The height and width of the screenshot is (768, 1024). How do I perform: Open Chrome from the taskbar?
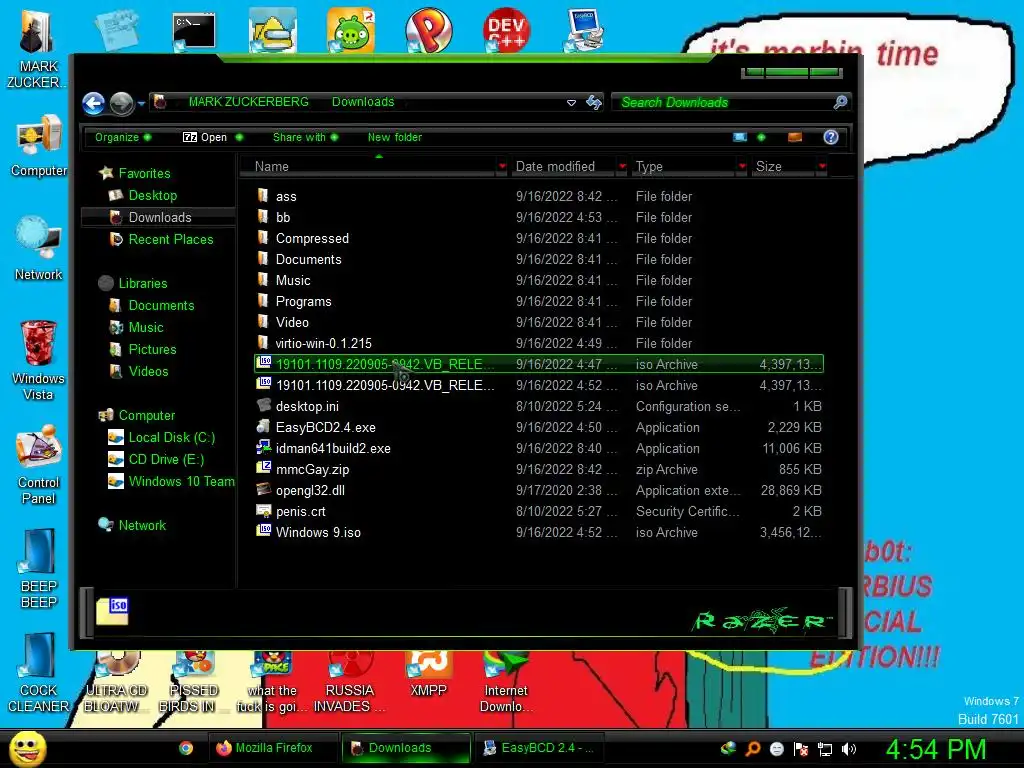pos(186,748)
